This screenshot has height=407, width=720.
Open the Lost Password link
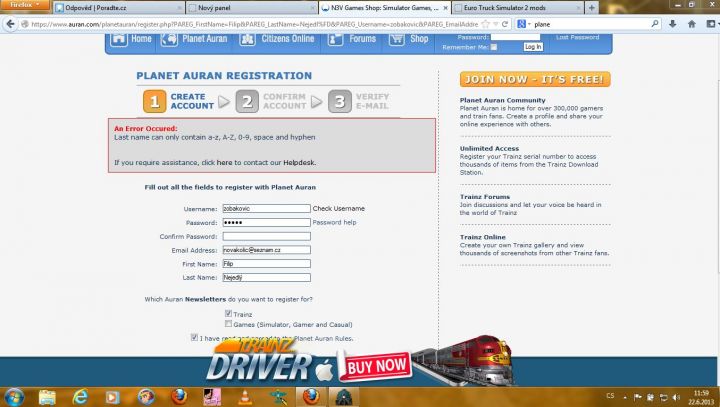pyautogui.click(x=577, y=37)
